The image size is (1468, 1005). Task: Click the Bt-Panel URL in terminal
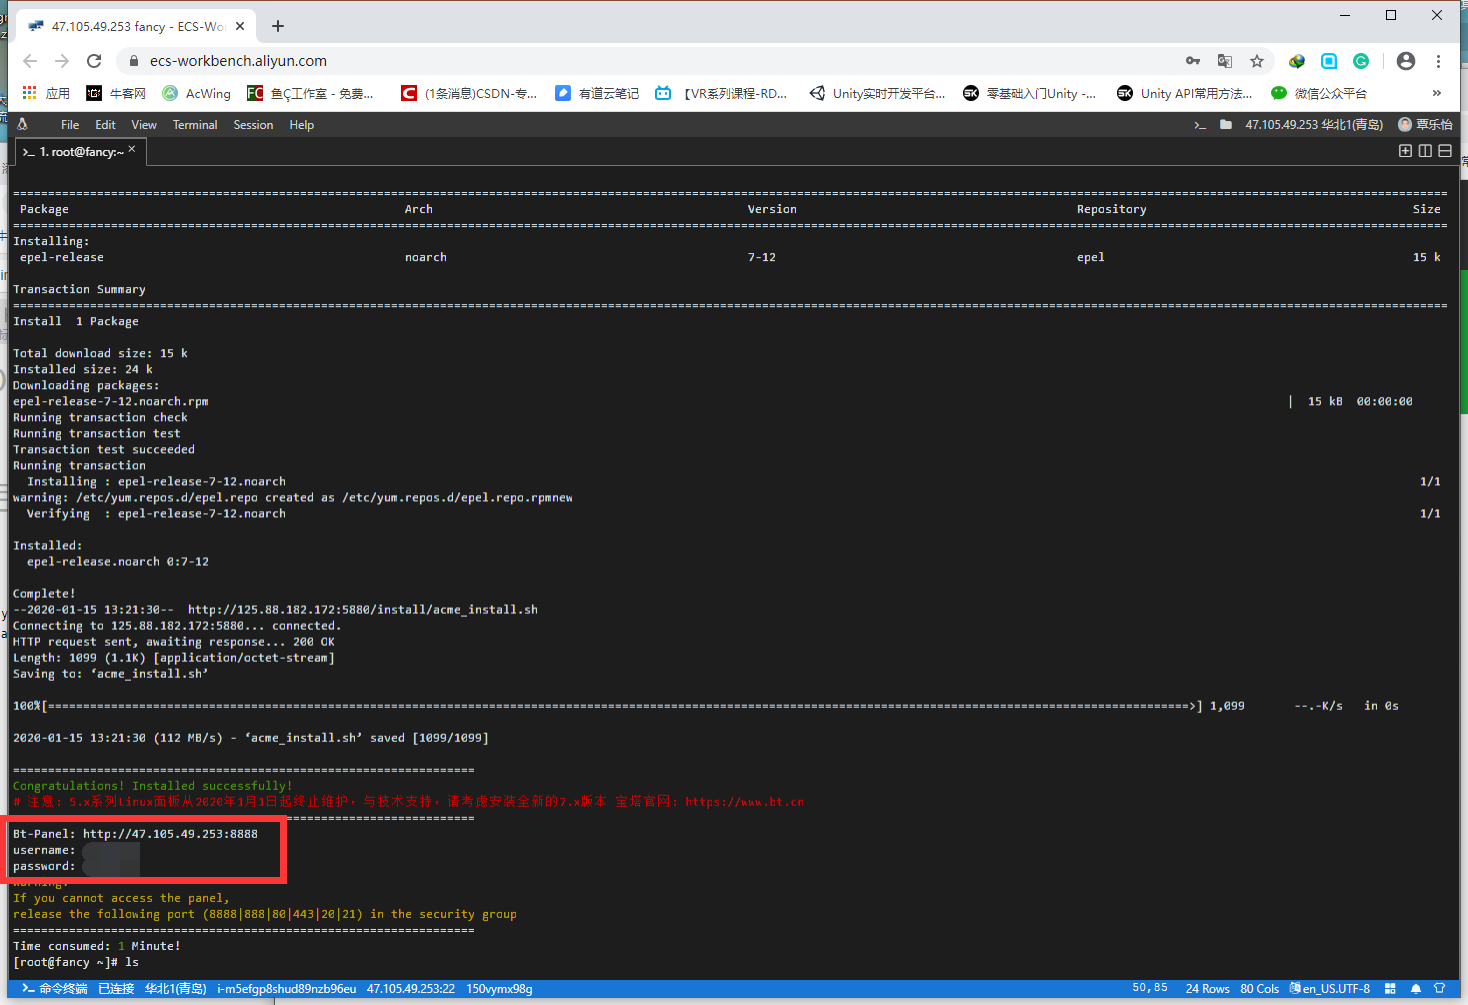170,834
